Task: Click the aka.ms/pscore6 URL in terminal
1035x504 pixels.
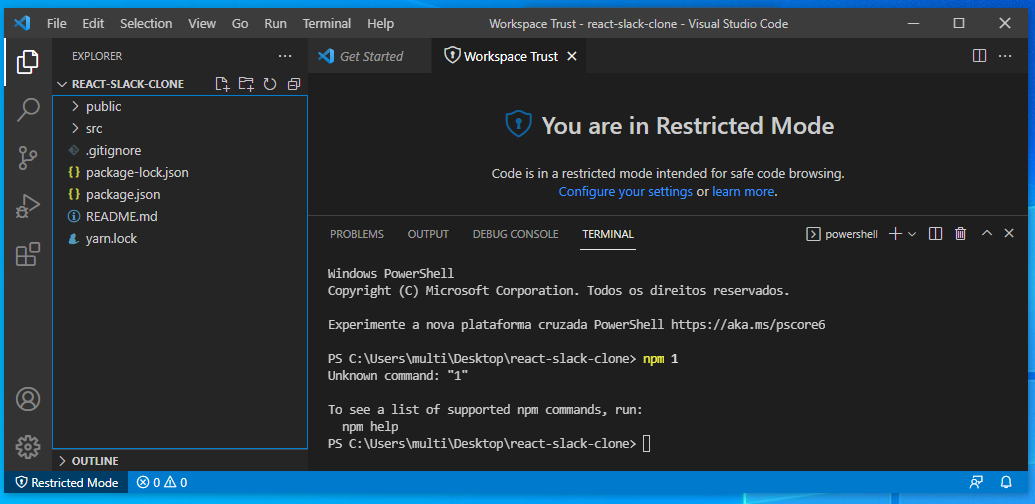Action: [x=749, y=325]
